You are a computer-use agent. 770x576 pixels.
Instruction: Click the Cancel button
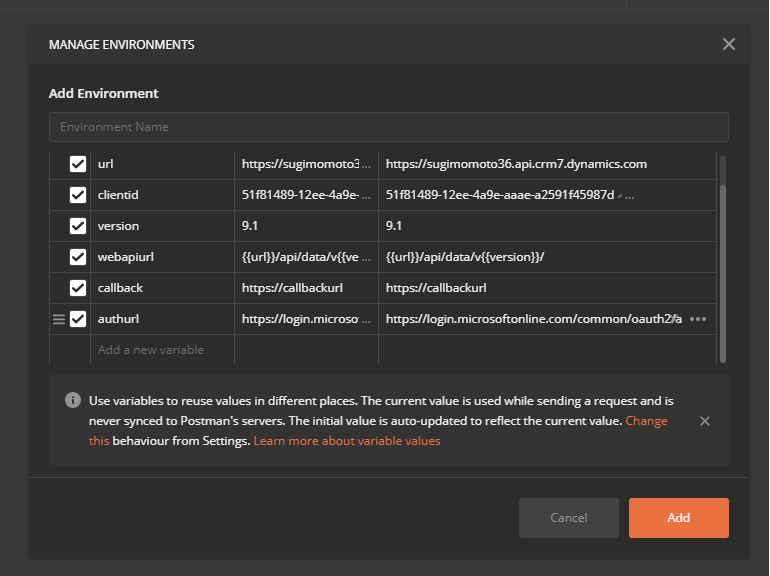[x=568, y=518]
